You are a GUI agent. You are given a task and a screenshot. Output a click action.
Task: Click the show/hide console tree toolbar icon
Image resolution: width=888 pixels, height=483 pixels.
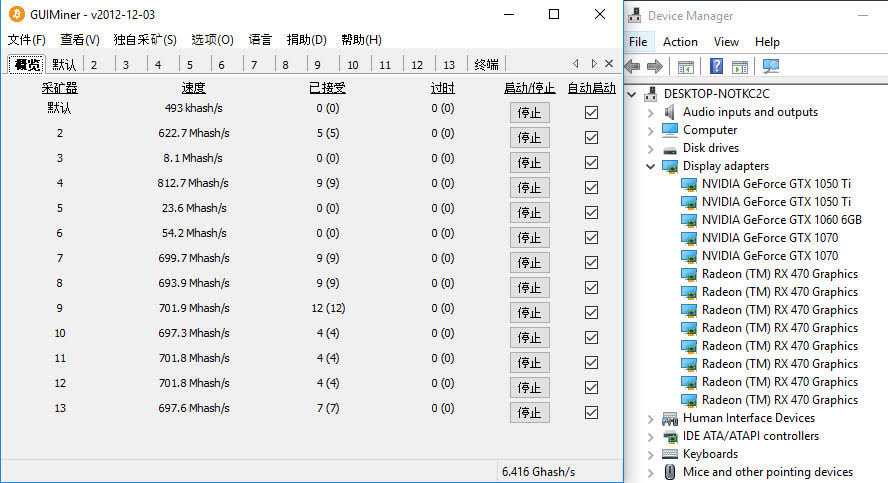686,67
